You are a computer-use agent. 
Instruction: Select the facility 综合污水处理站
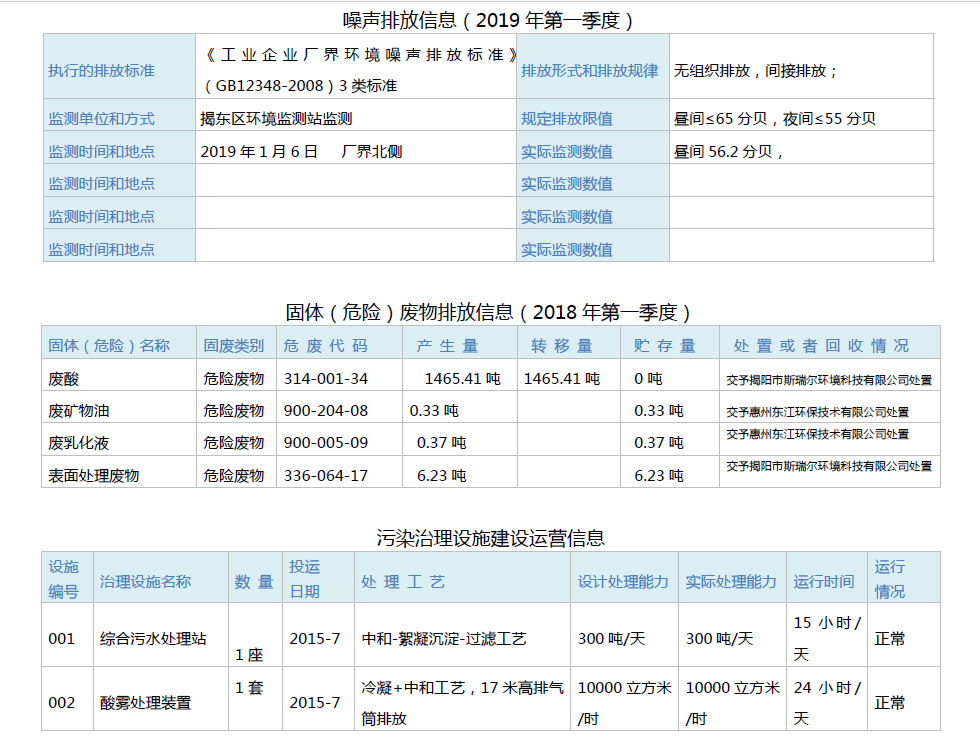pos(153,639)
